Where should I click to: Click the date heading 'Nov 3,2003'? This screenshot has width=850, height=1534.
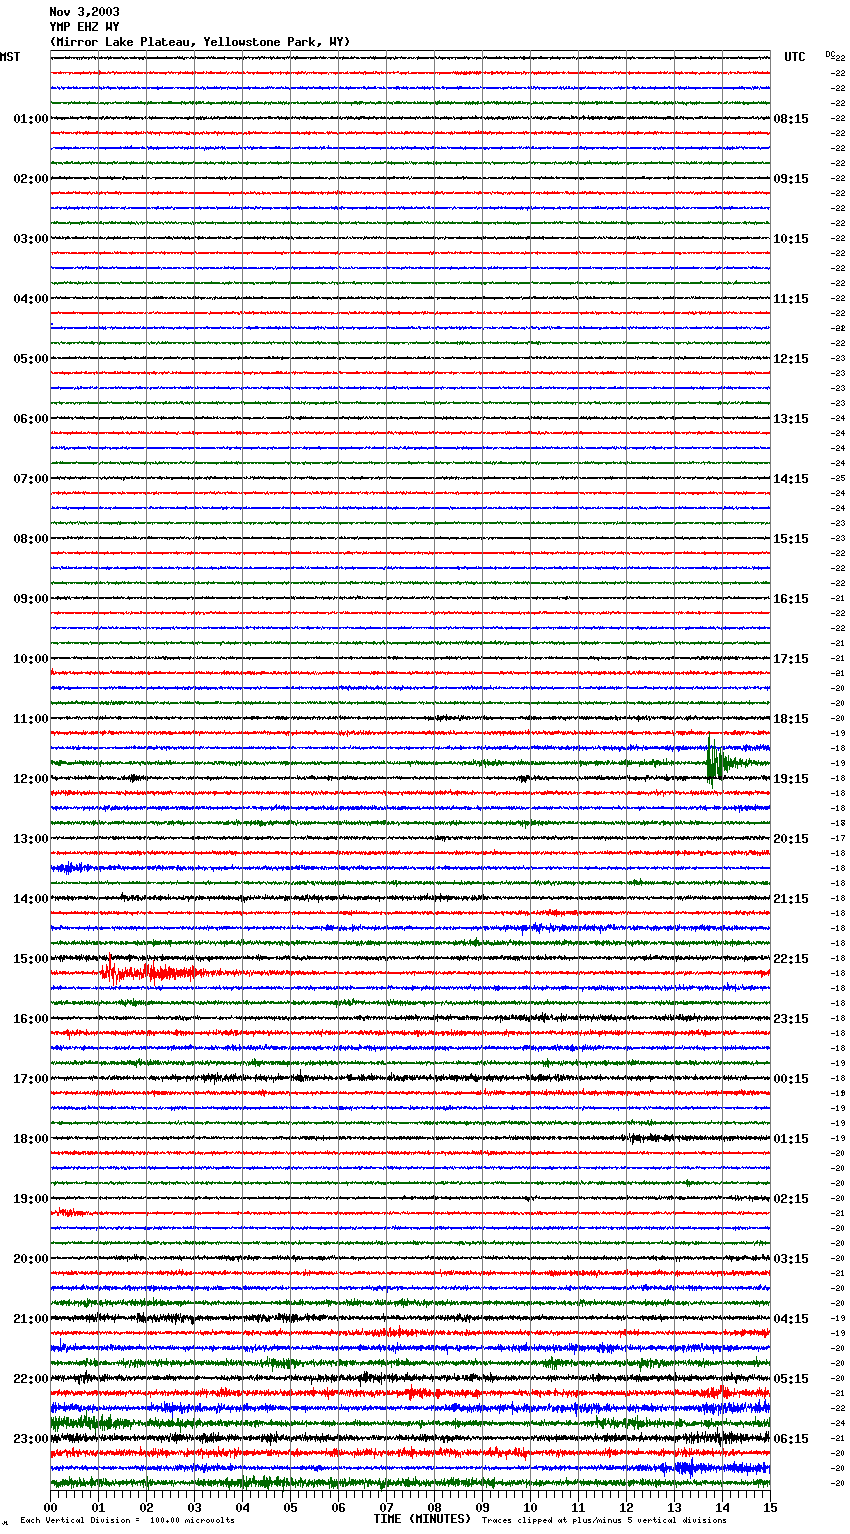(84, 12)
